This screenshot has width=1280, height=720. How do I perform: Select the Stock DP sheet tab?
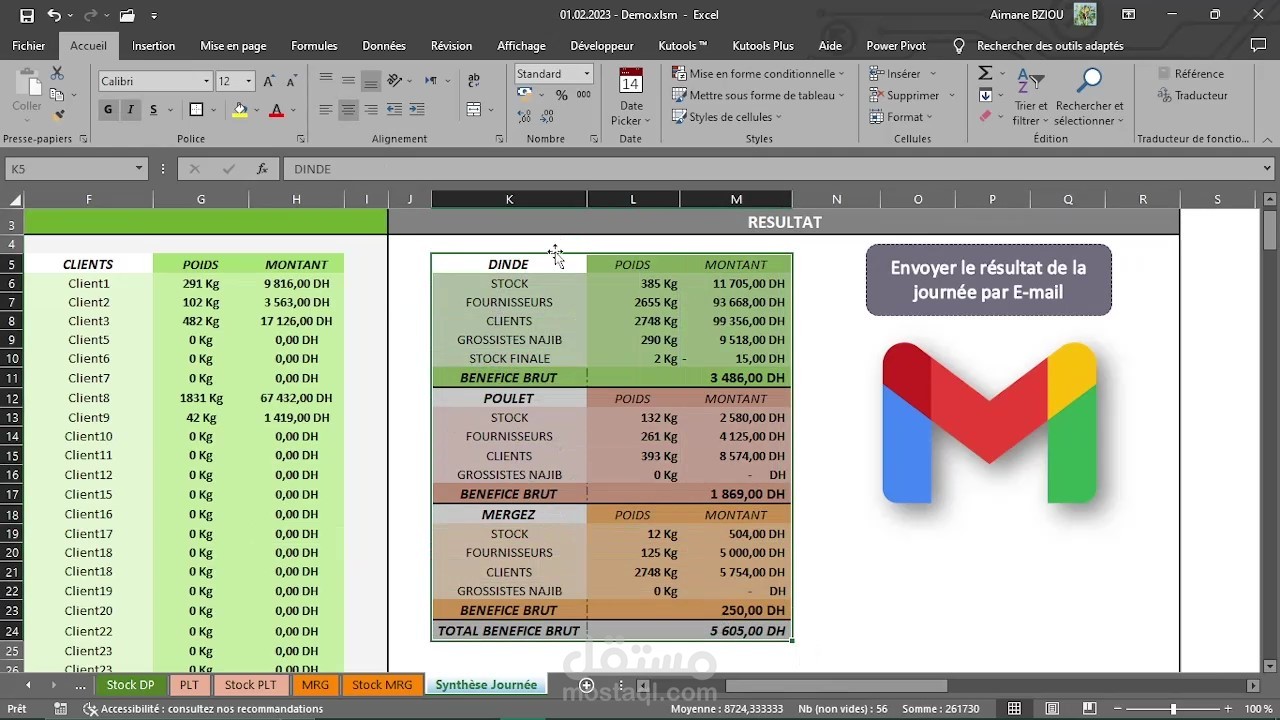(130, 685)
